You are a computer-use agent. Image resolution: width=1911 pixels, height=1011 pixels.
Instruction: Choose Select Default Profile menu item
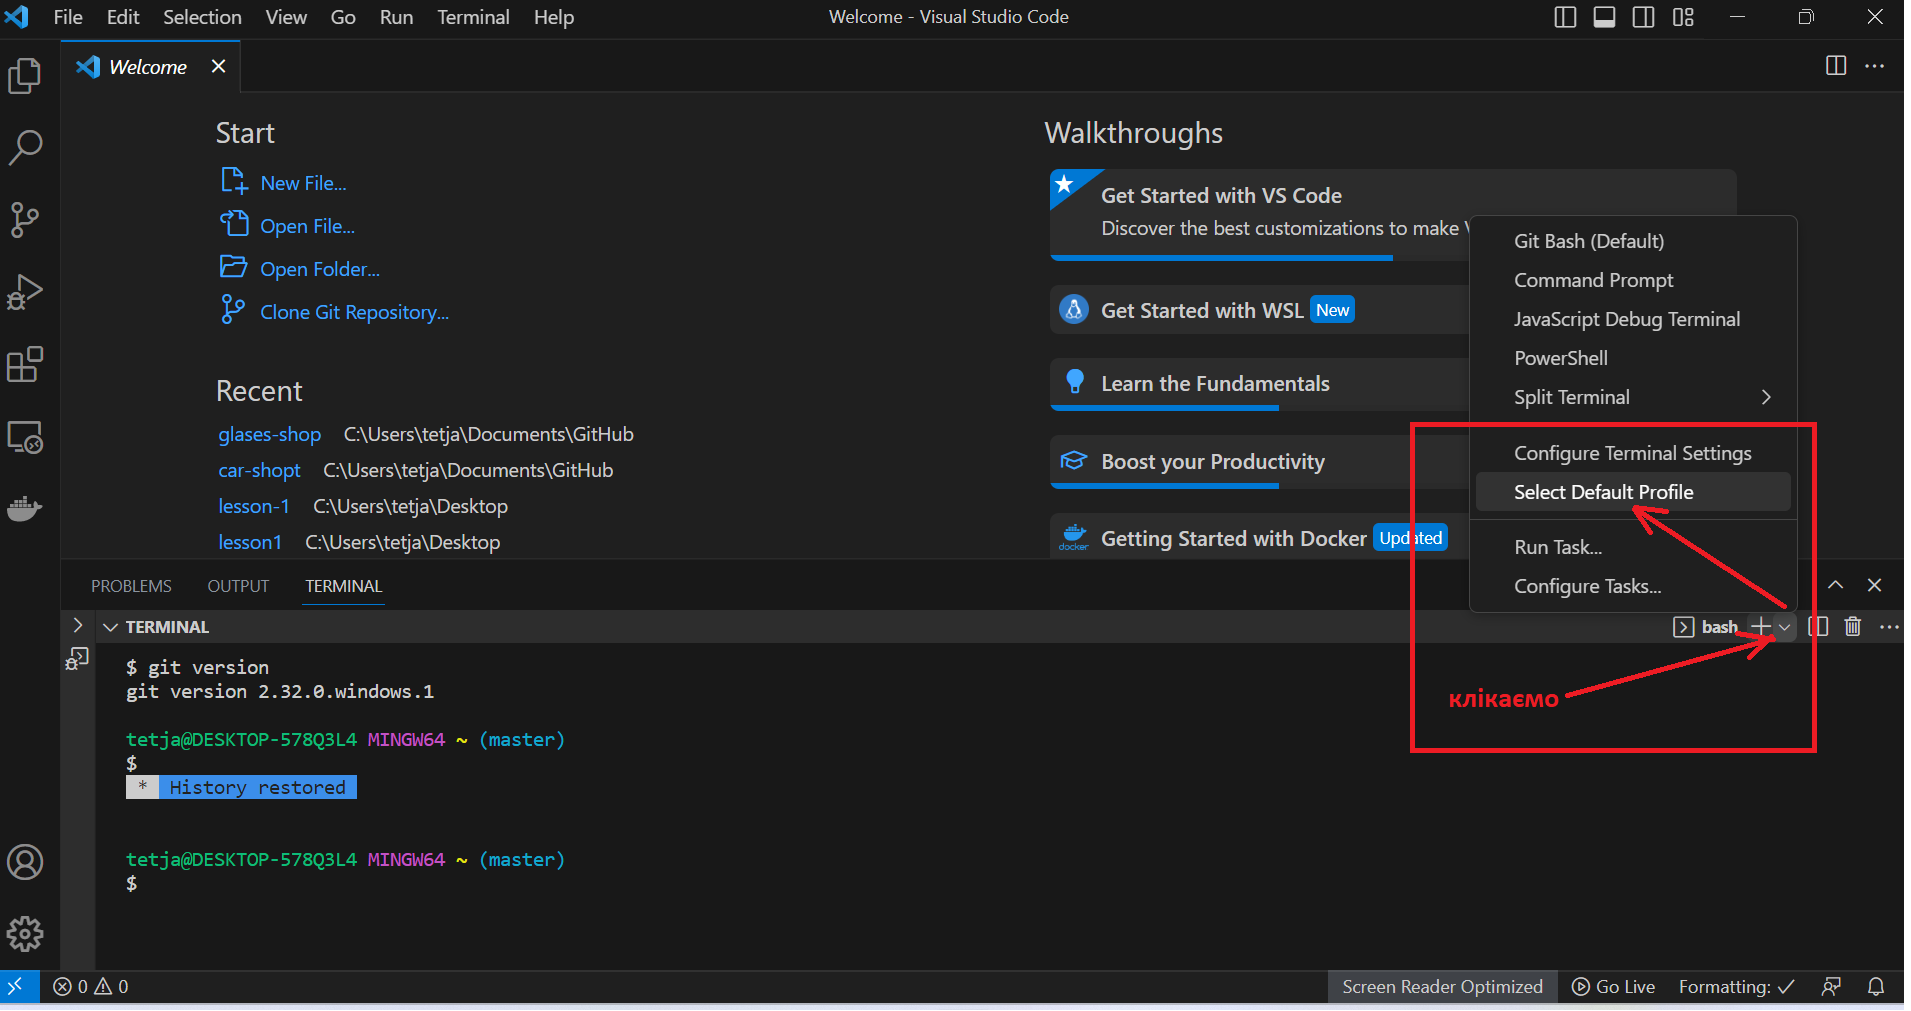coord(1633,492)
